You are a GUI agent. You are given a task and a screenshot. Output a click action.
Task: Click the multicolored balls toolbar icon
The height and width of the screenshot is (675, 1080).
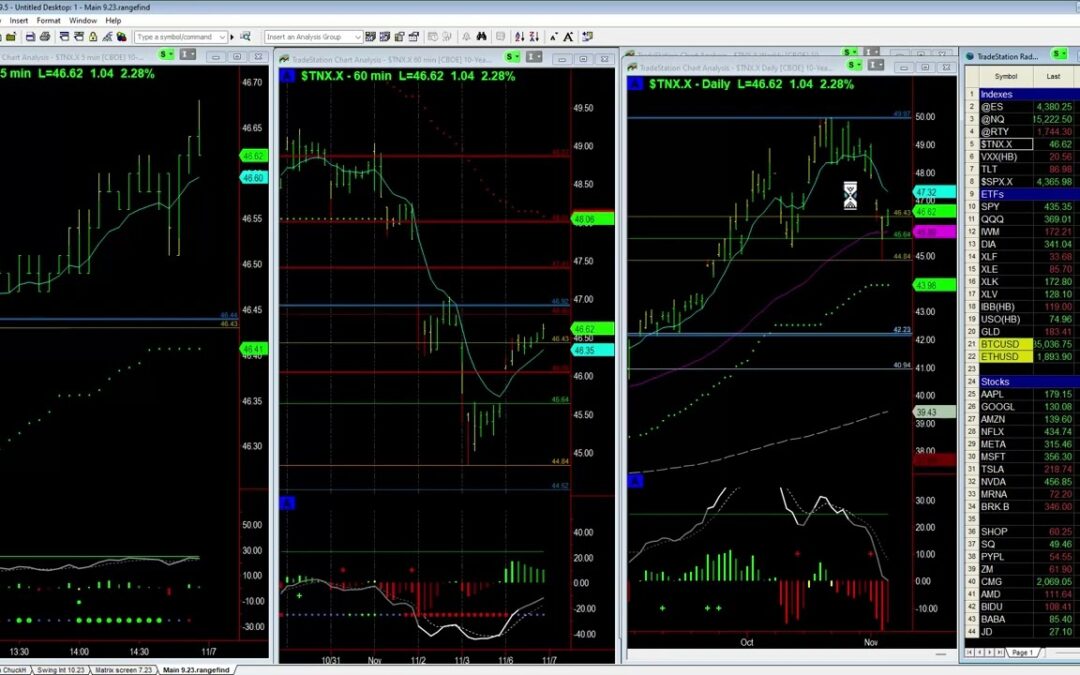point(122,37)
